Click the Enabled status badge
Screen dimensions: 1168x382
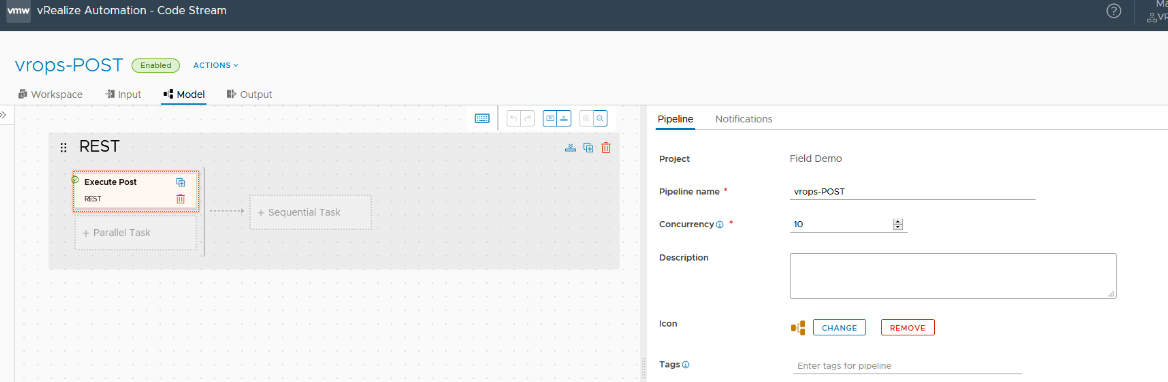(x=156, y=66)
